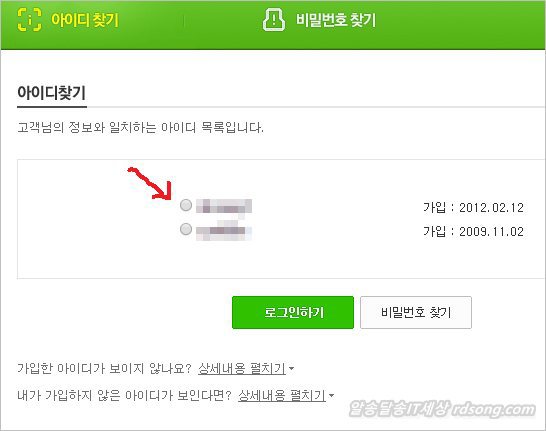Click the white 비밀번호 찾기 button
This screenshot has width=546, height=431.
(x=416, y=312)
